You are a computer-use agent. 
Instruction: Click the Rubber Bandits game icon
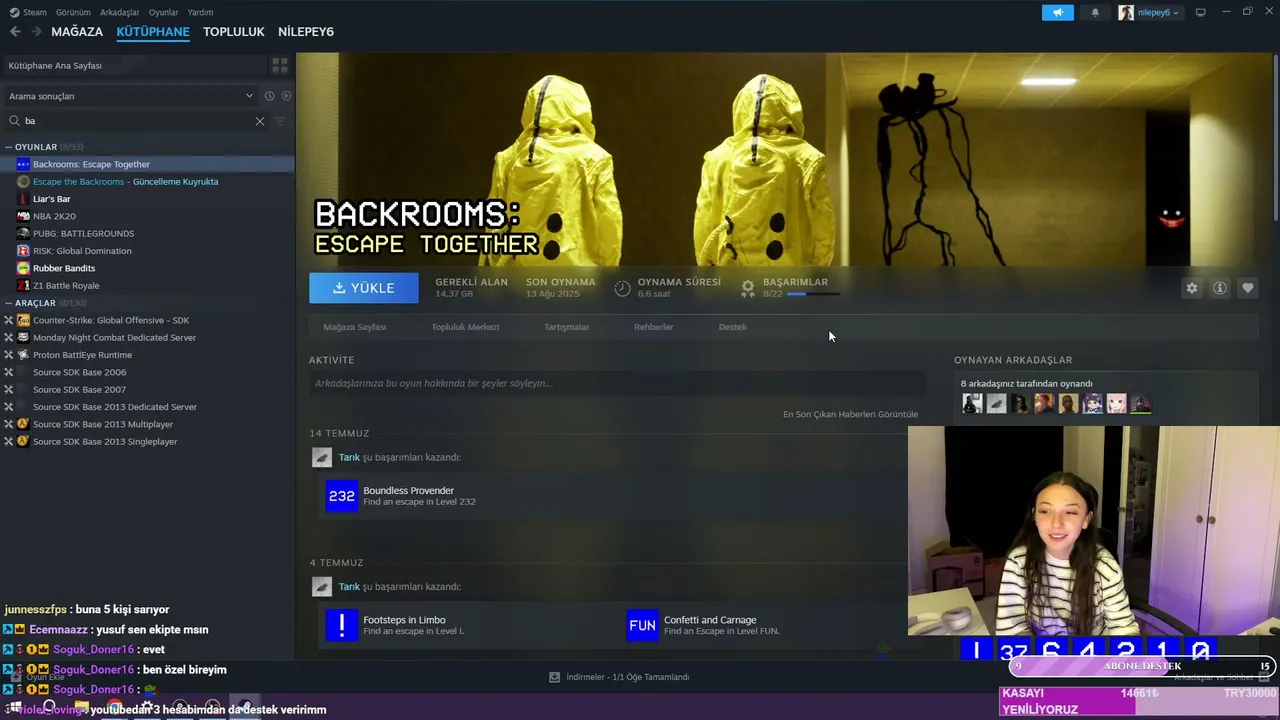(24, 268)
